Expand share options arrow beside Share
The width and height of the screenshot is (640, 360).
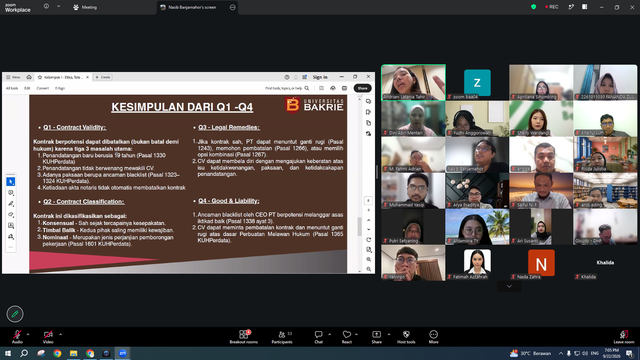[x=389, y=334]
